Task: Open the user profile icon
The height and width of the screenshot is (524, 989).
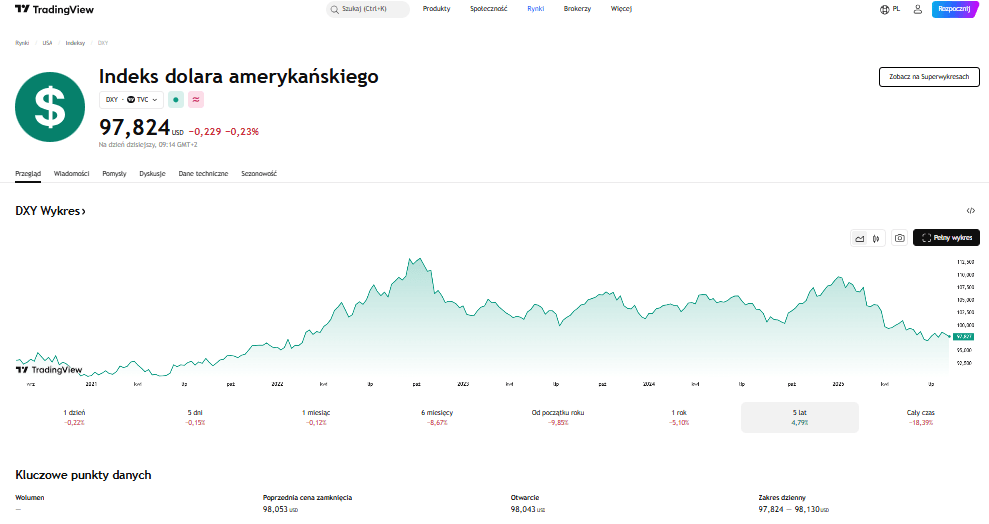Action: [918, 9]
